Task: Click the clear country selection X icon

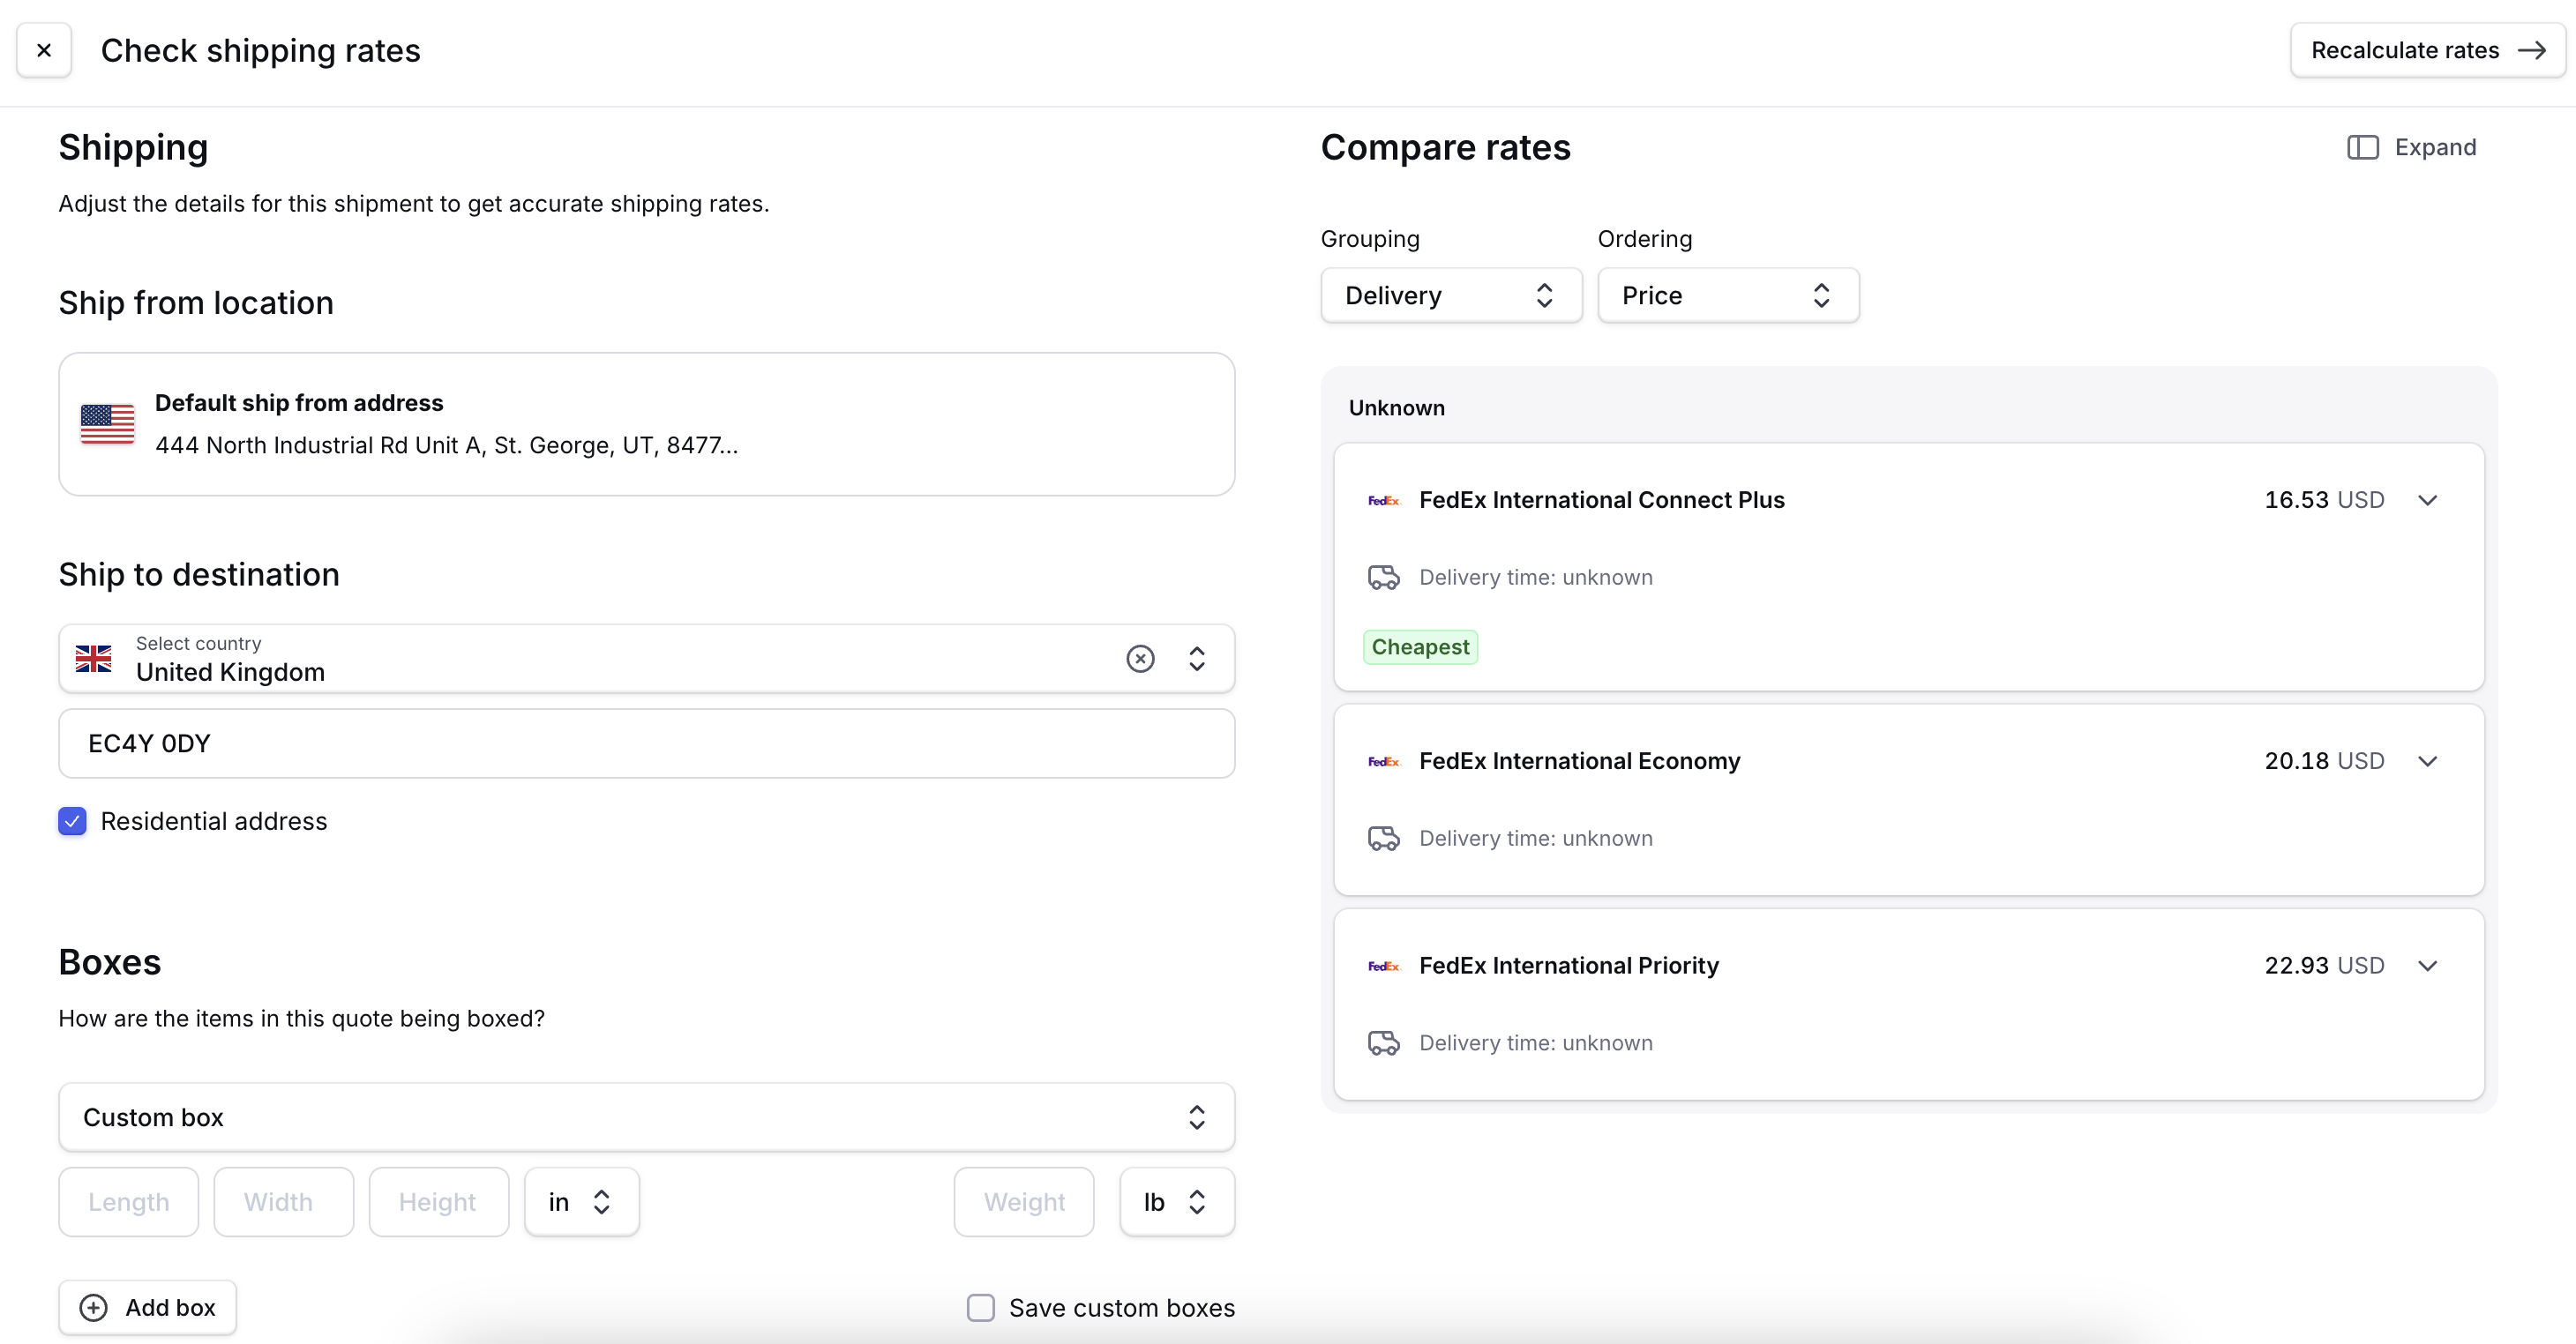Action: pyautogui.click(x=1142, y=658)
